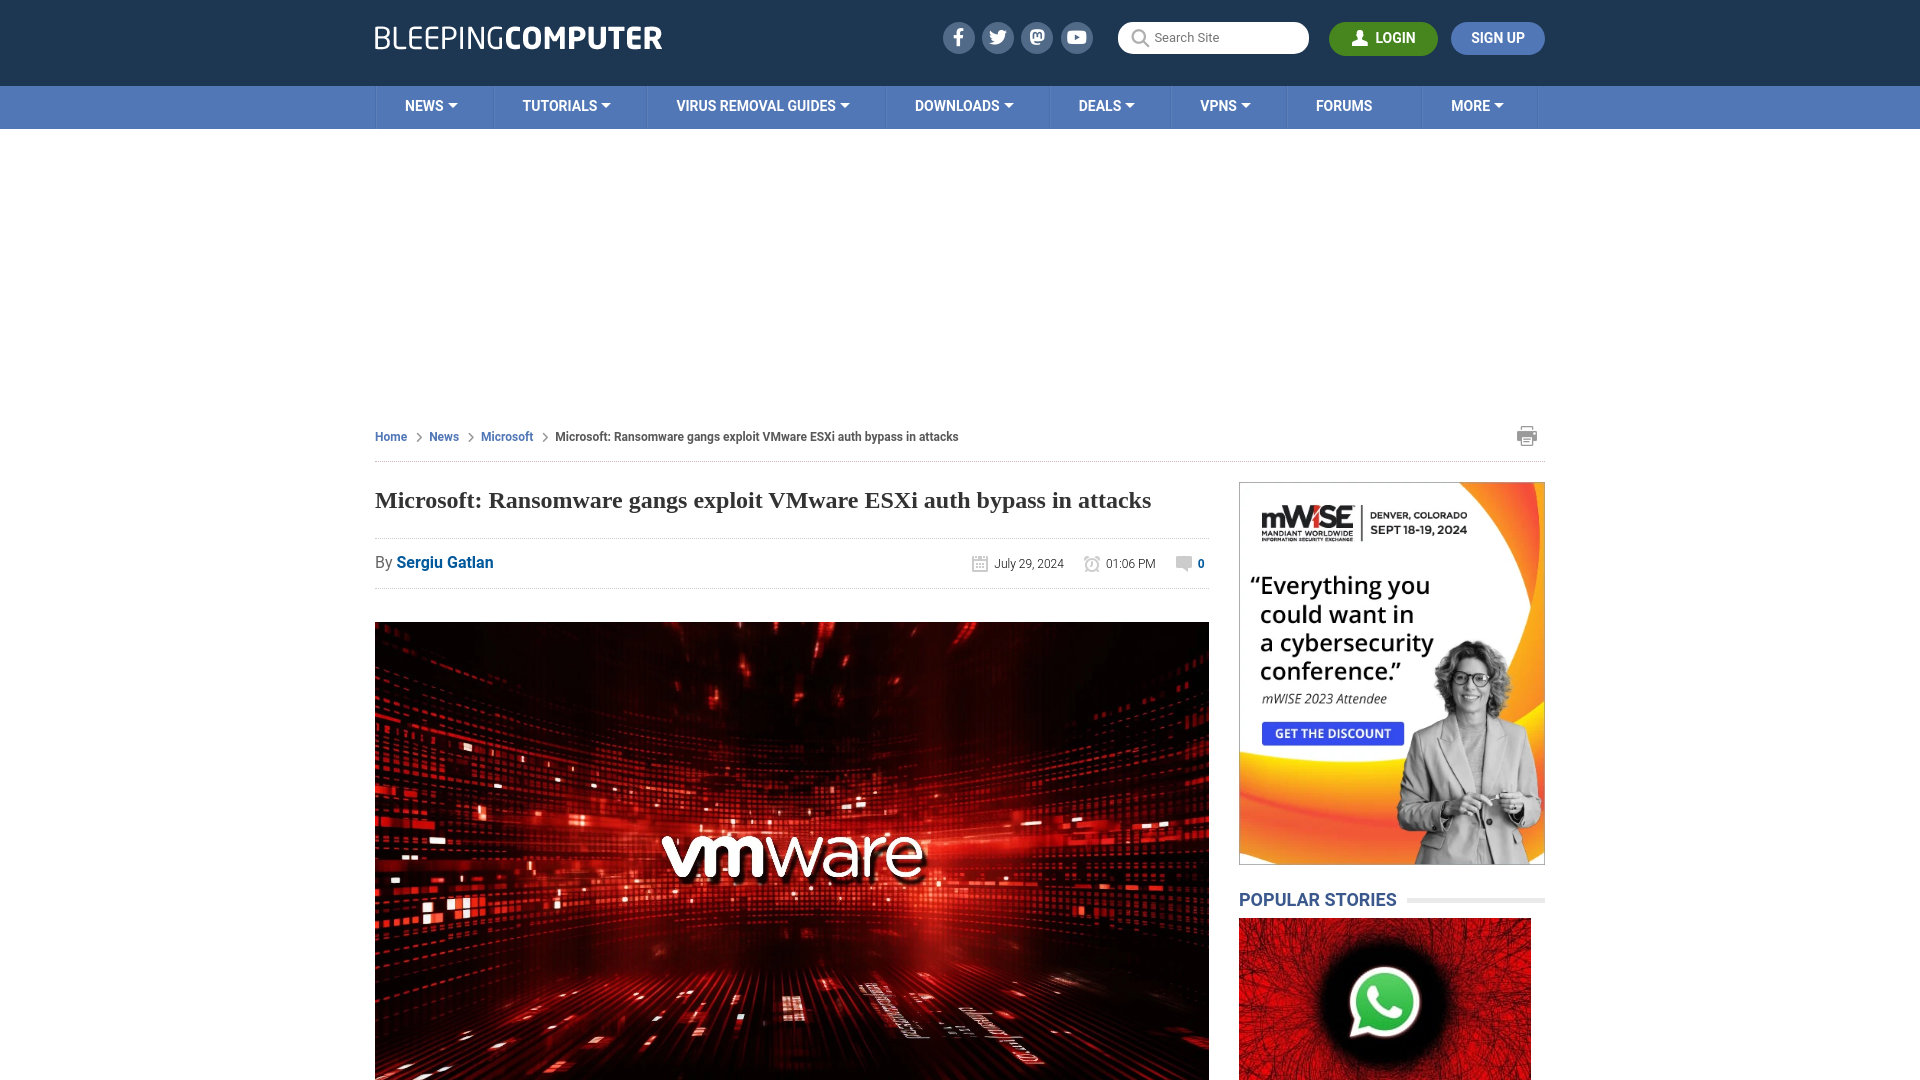Open the DOWNLOADS menu section
Image resolution: width=1920 pixels, height=1080 pixels.
[963, 105]
